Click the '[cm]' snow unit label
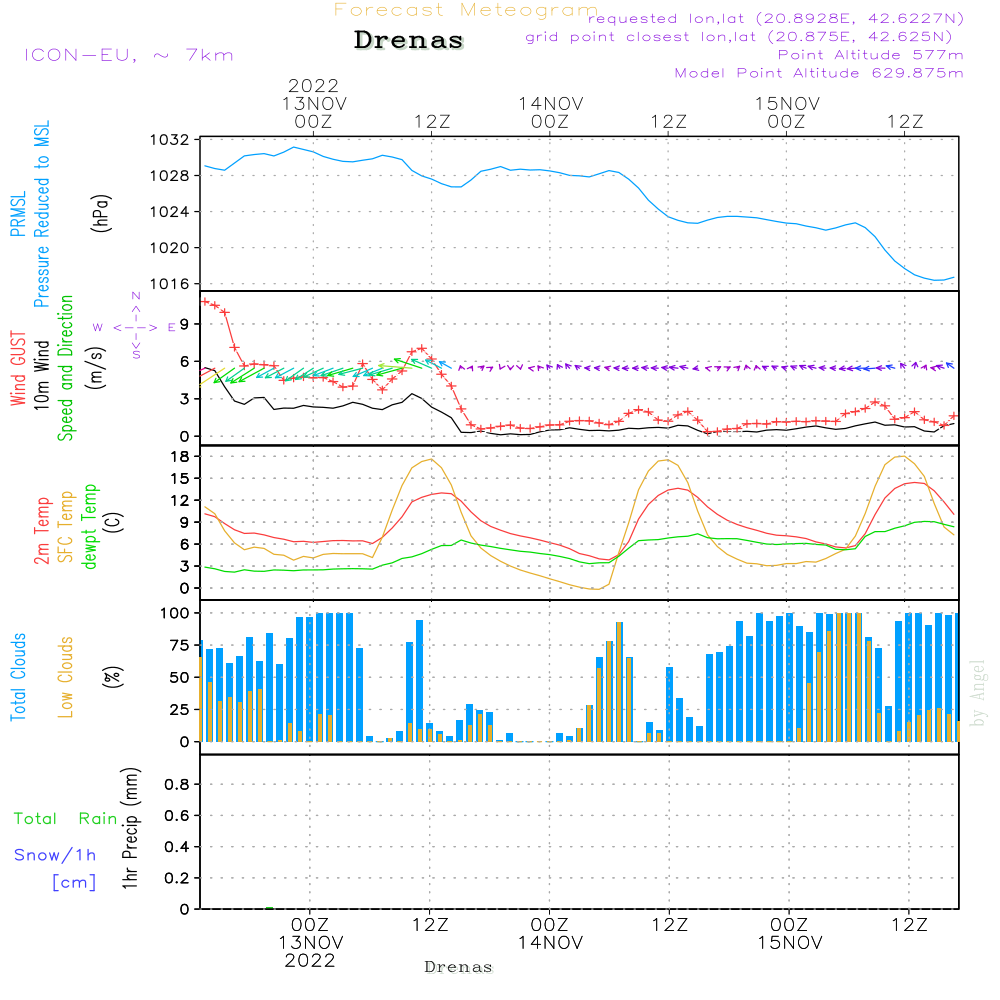 tap(74, 883)
